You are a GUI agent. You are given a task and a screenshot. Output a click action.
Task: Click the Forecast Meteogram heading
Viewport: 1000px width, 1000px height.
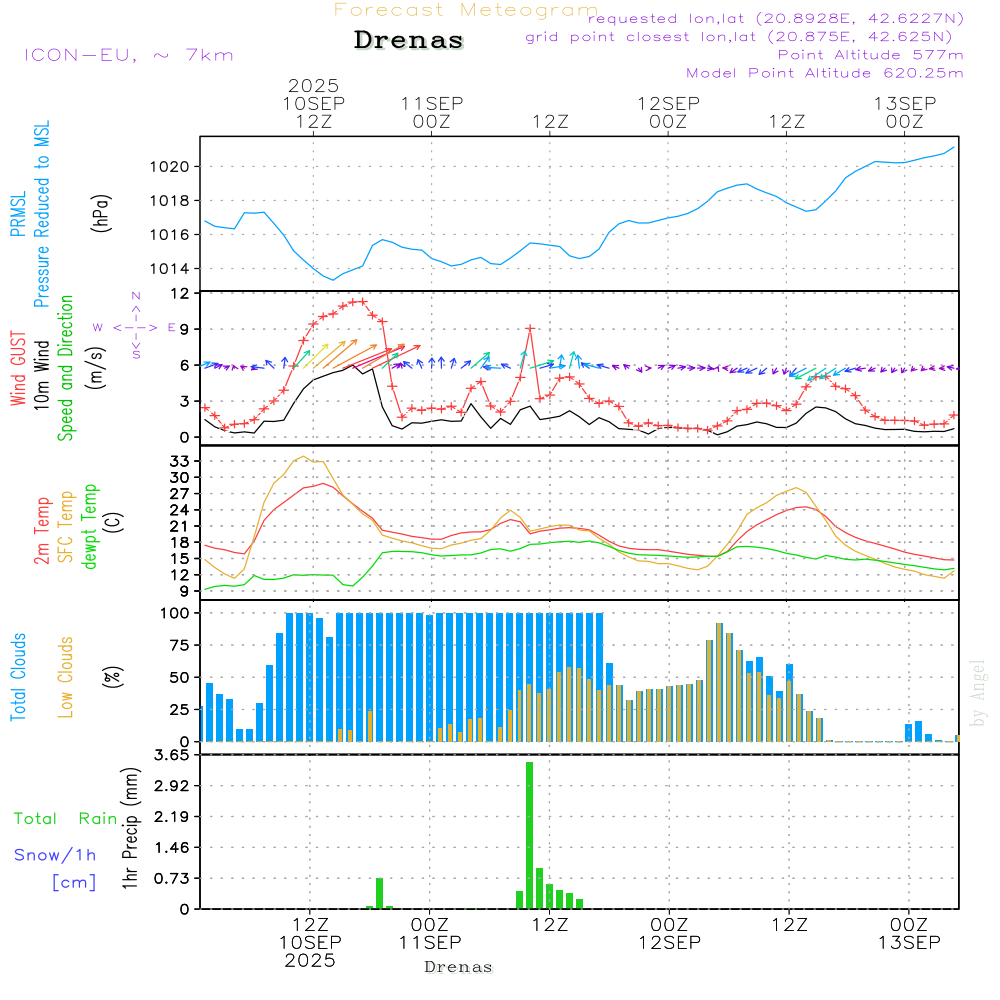(x=466, y=10)
